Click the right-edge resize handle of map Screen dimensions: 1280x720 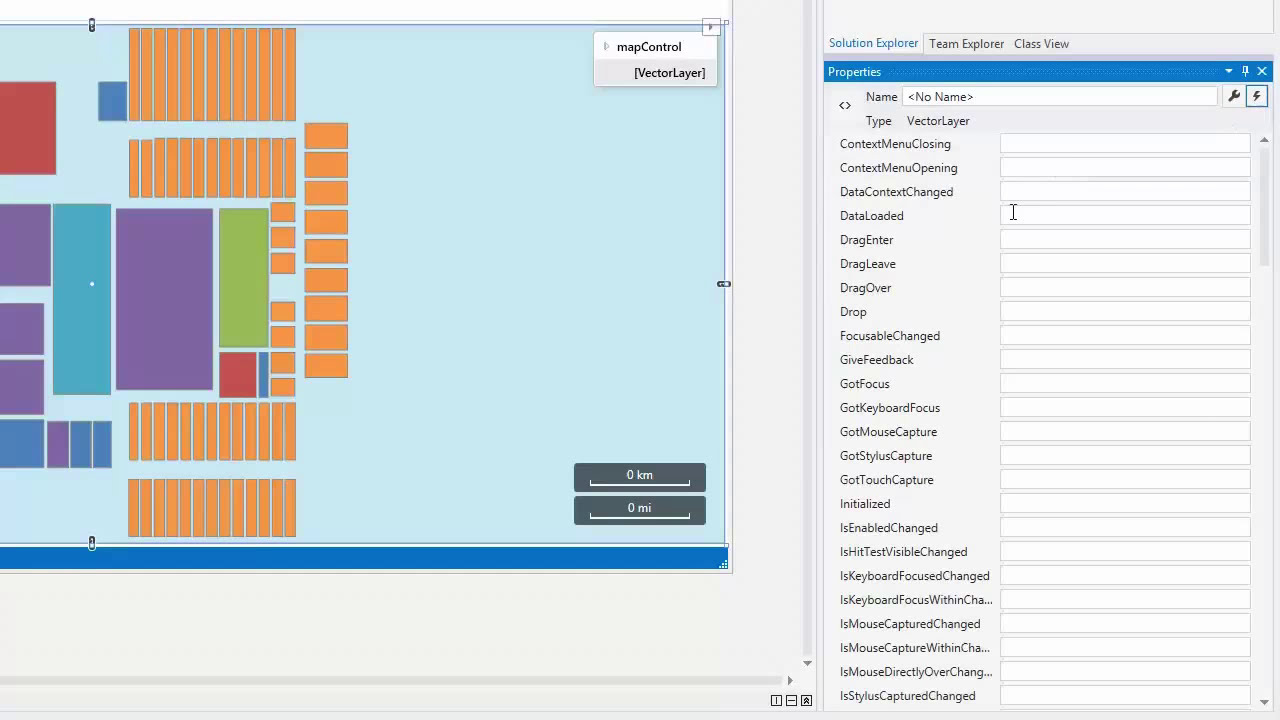[x=724, y=284]
